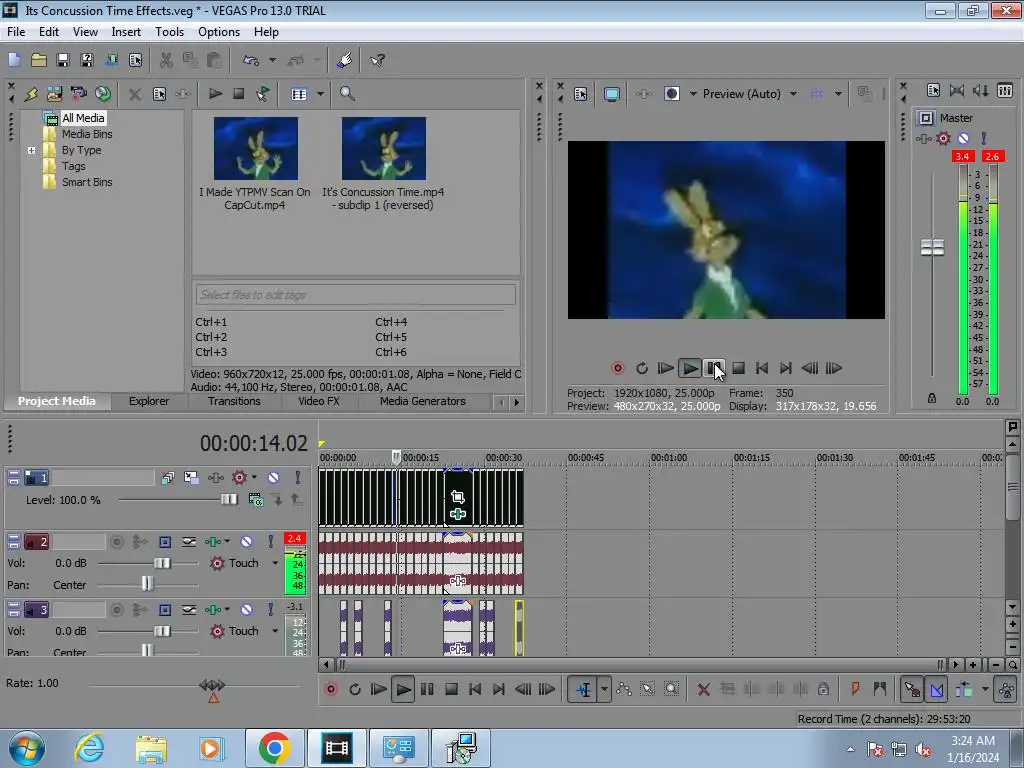Toggle Solo on audio track 2
This screenshot has width=1024, height=768.
pyautogui.click(x=270, y=541)
